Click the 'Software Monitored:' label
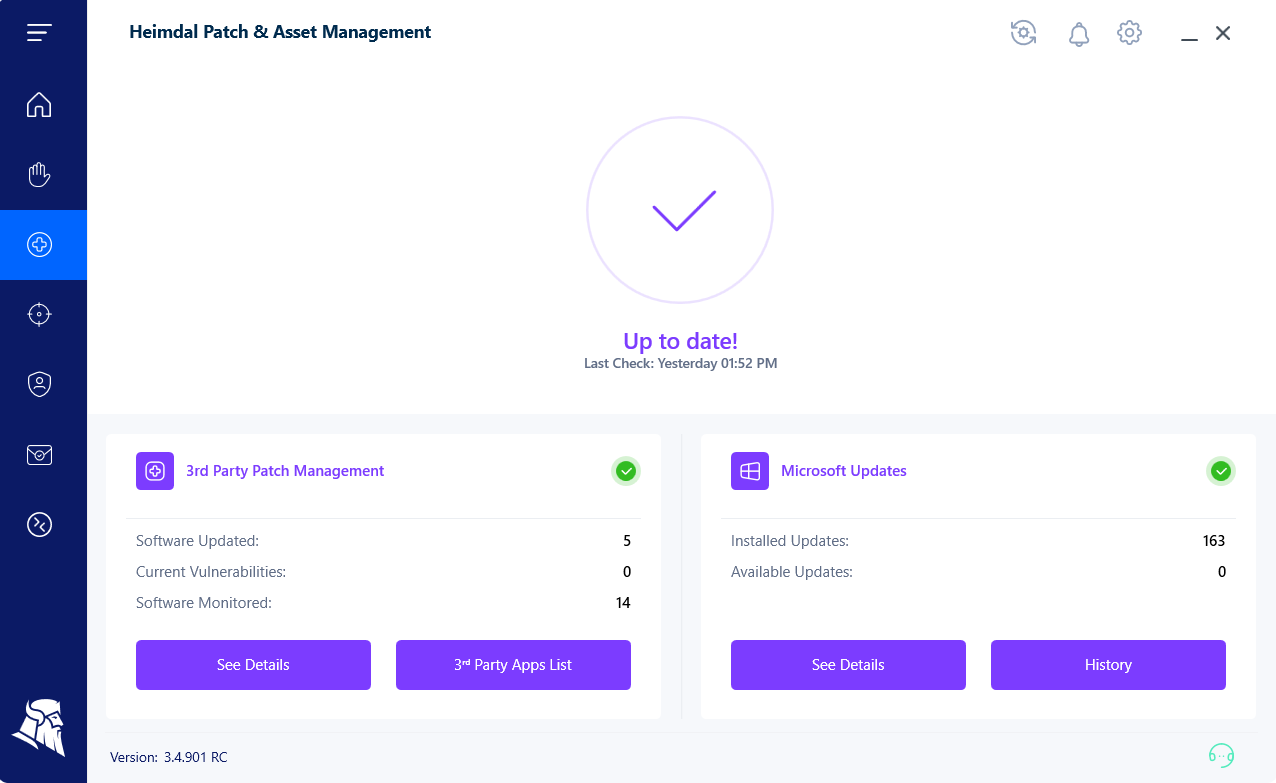This screenshot has width=1276, height=783. 204,603
